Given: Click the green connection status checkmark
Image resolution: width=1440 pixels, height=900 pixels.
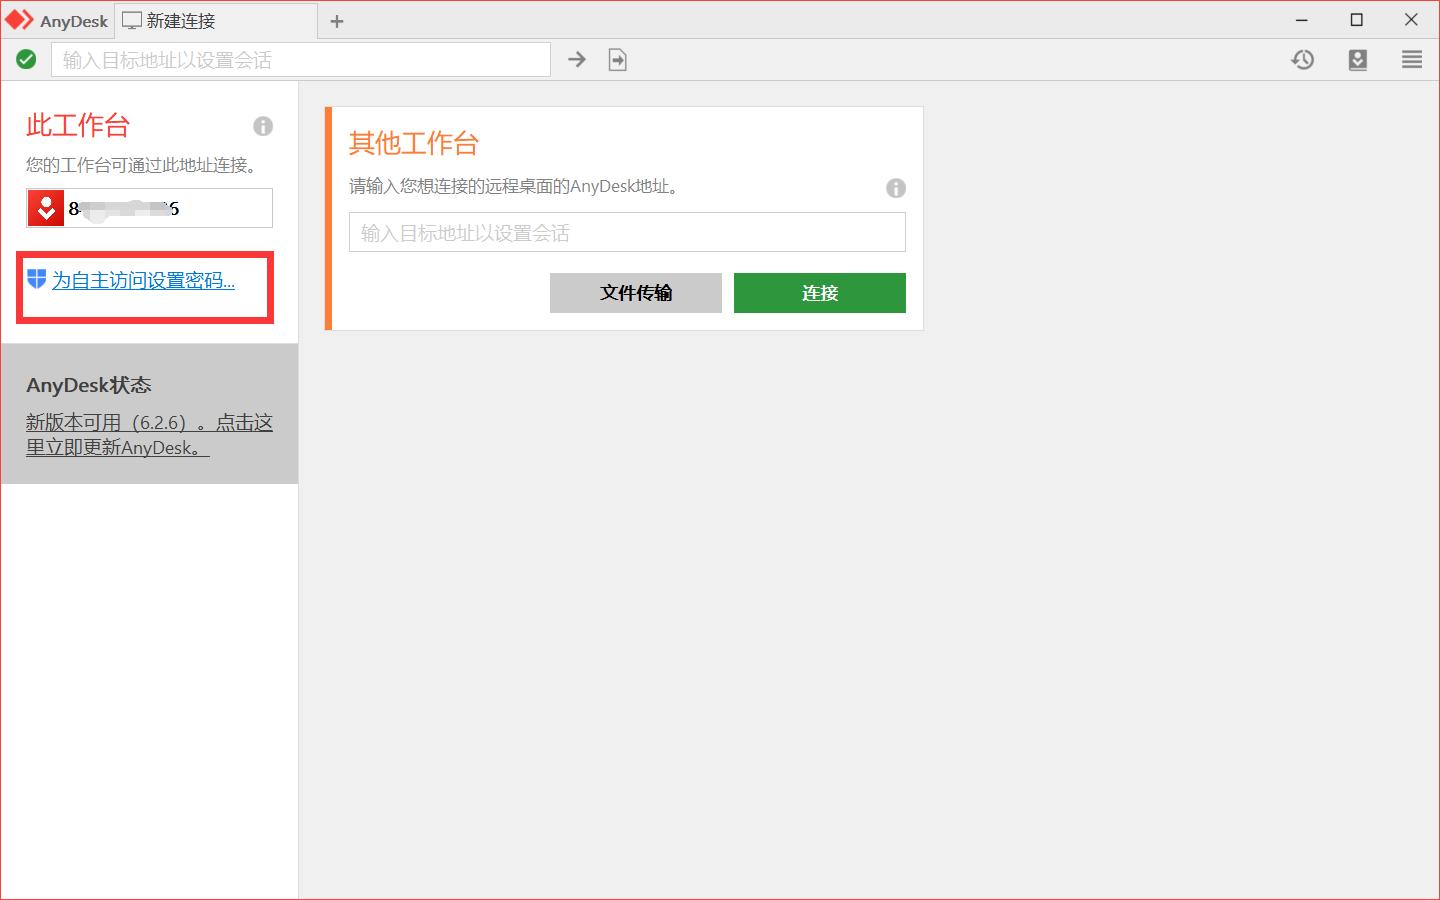Looking at the screenshot, I should [x=26, y=59].
